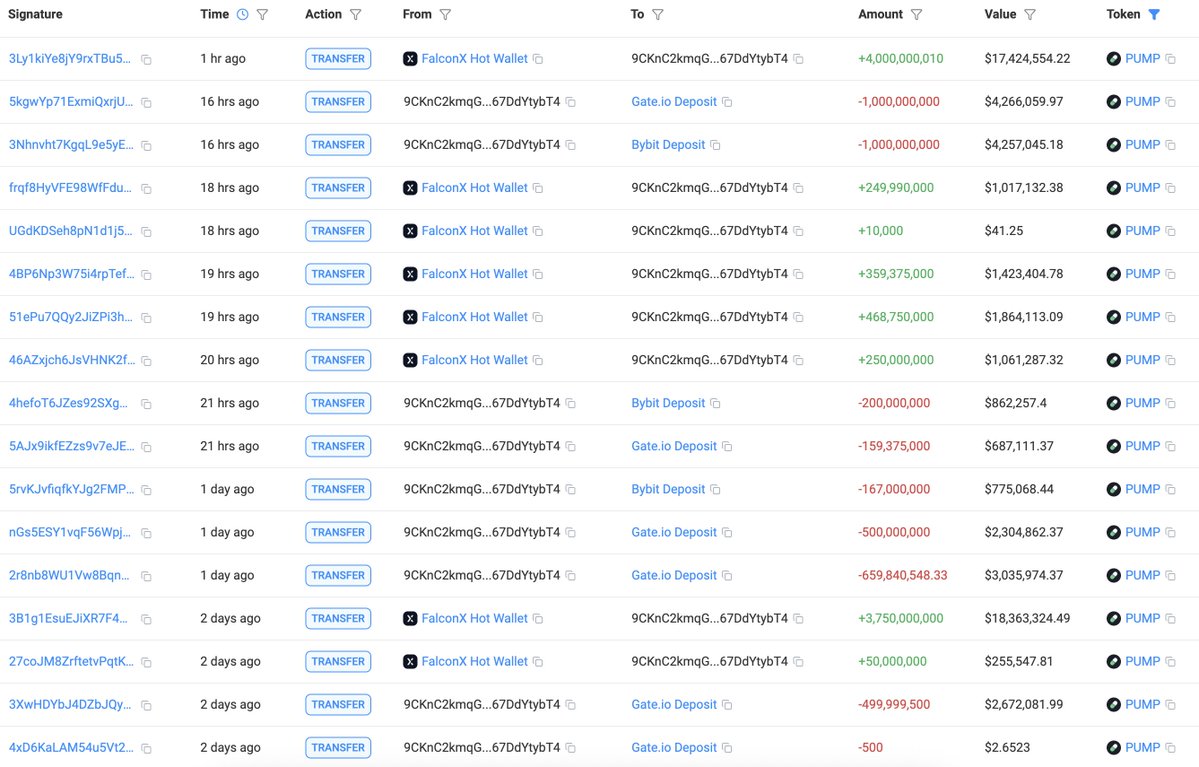Open the Time column filter
The height and width of the screenshot is (767, 1199).
click(x=262, y=15)
